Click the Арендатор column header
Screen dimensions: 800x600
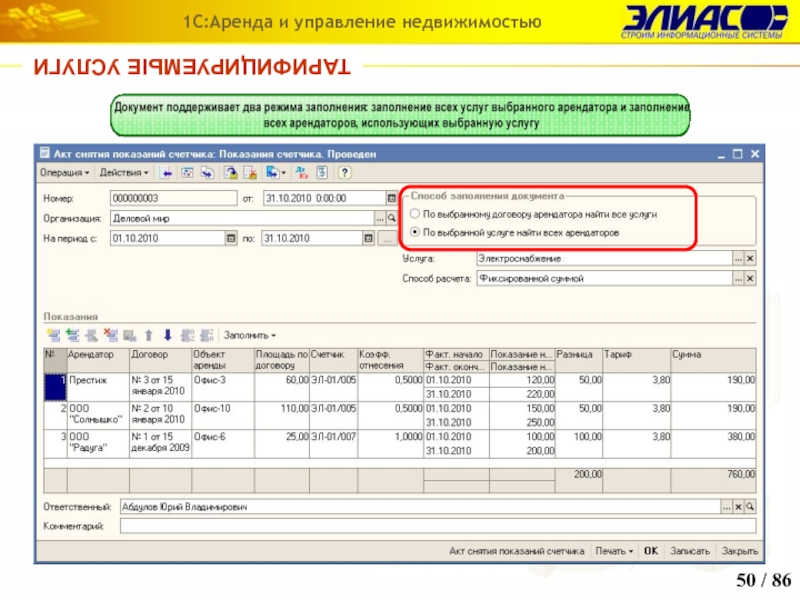[98, 360]
